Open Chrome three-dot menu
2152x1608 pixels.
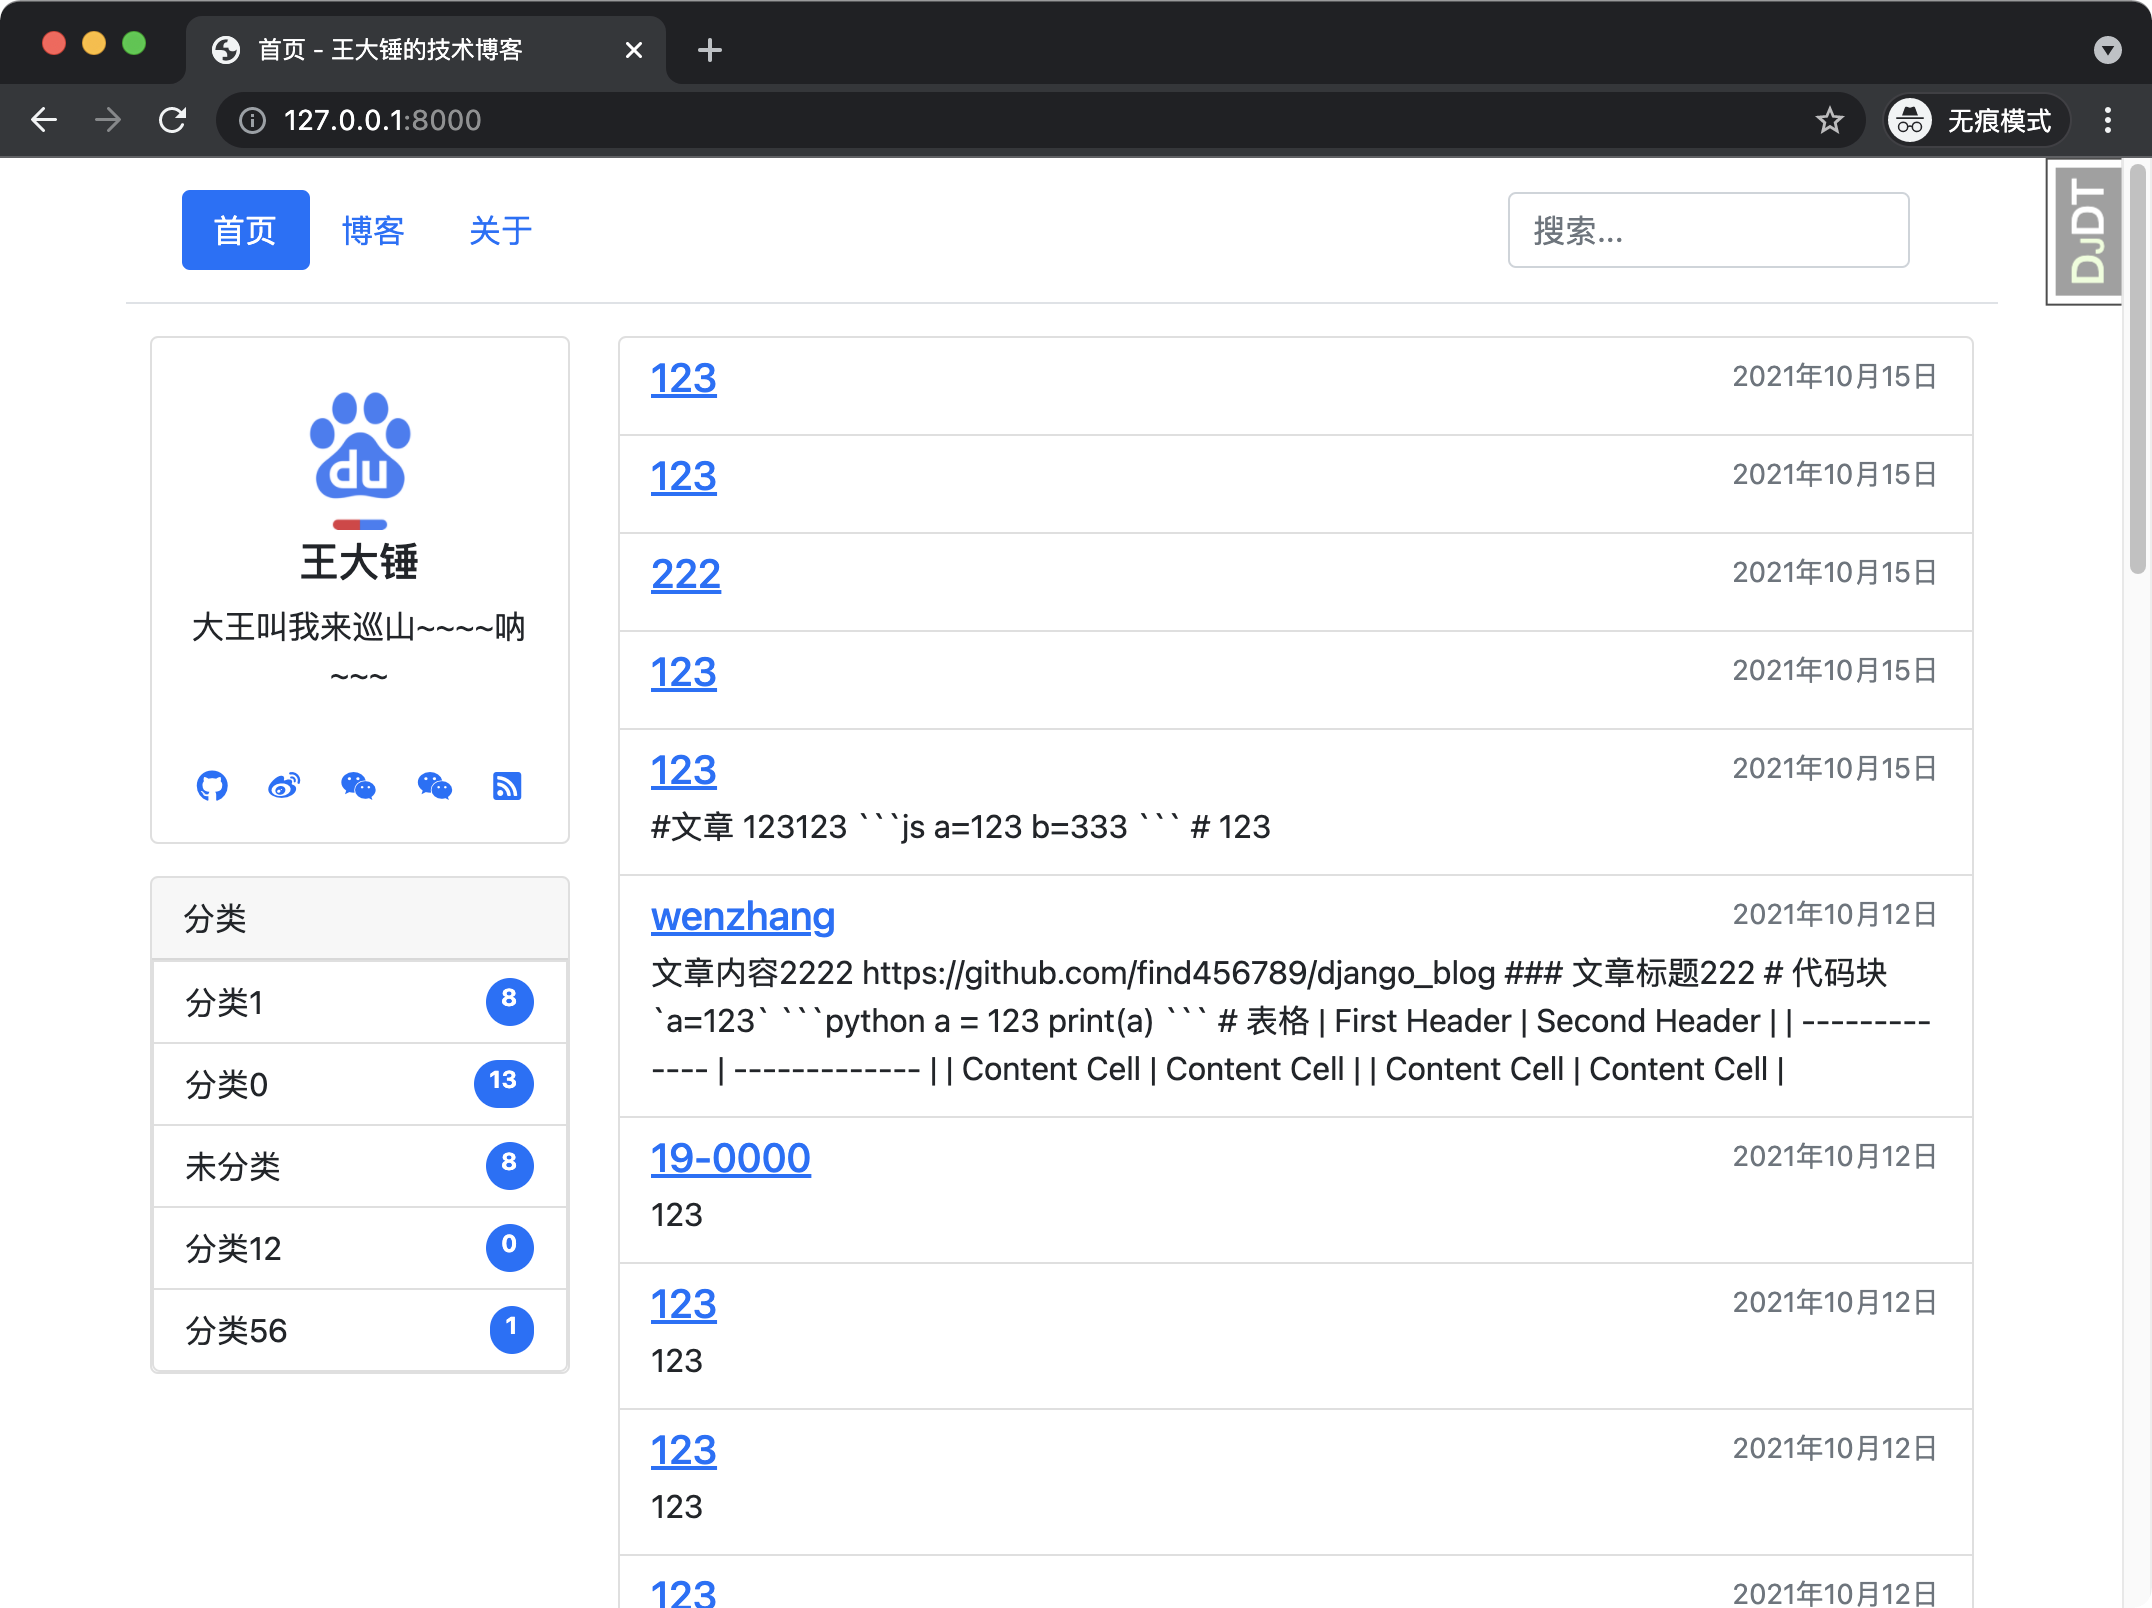tap(2108, 120)
